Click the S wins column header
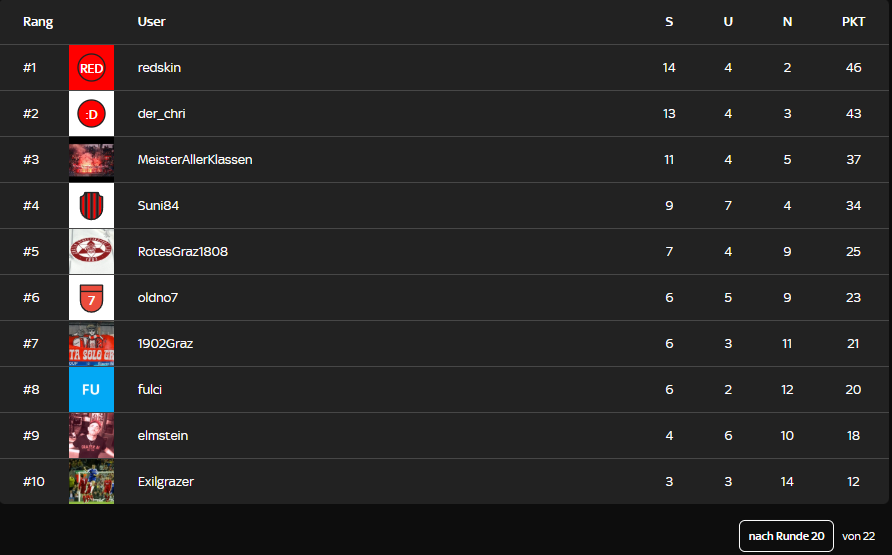Screen dimensions: 892x555 click(x=669, y=22)
